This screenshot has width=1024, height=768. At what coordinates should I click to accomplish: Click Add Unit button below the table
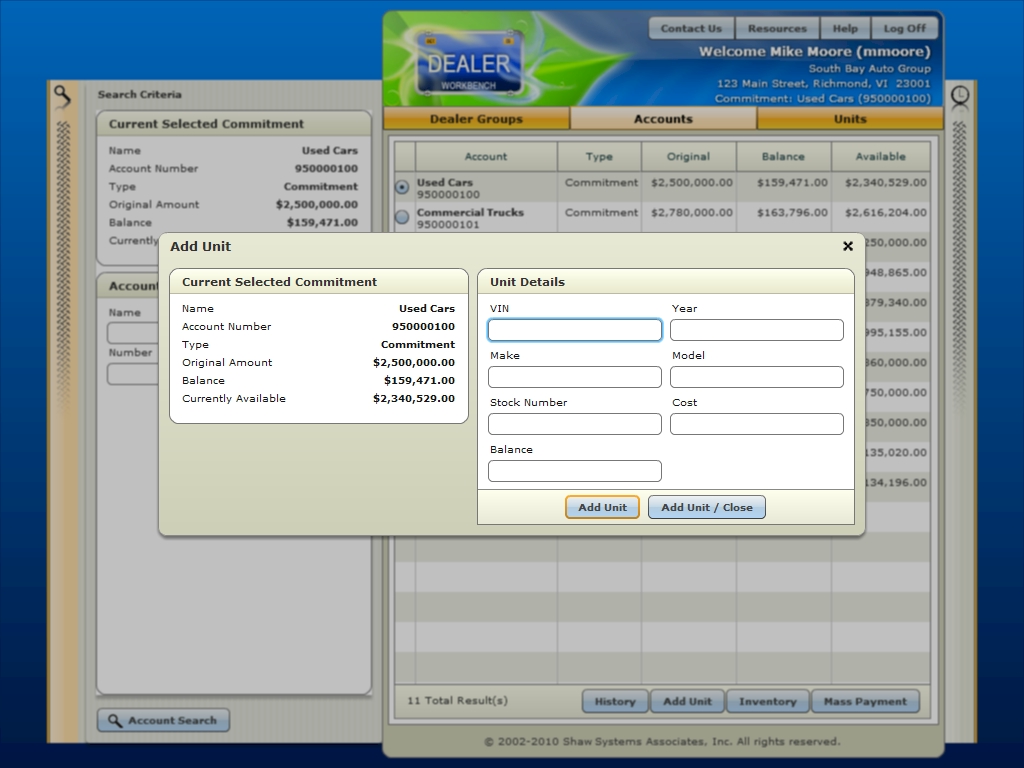coord(688,701)
